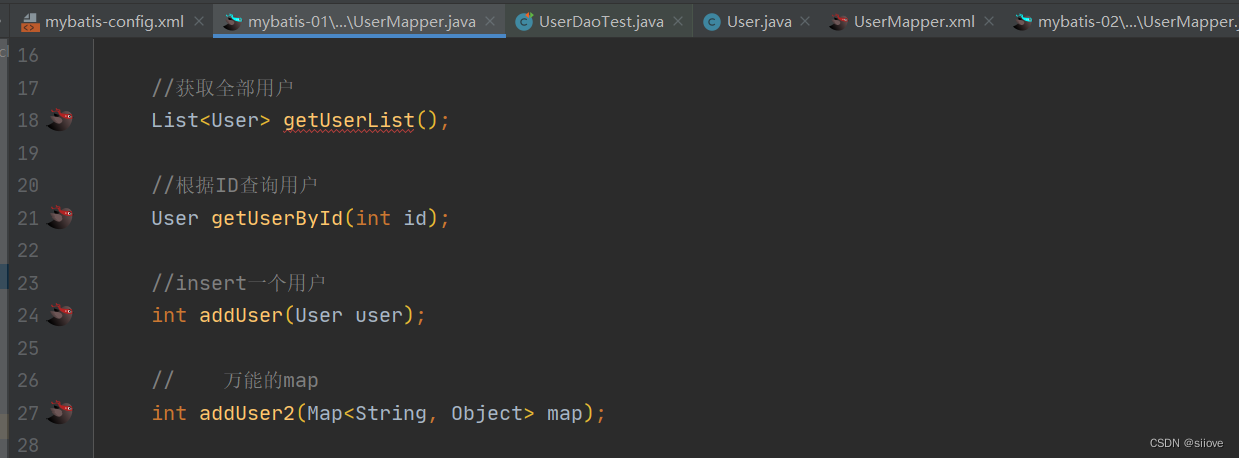Click line number 28 in gutter
1239x458 pixels.
coord(28,445)
